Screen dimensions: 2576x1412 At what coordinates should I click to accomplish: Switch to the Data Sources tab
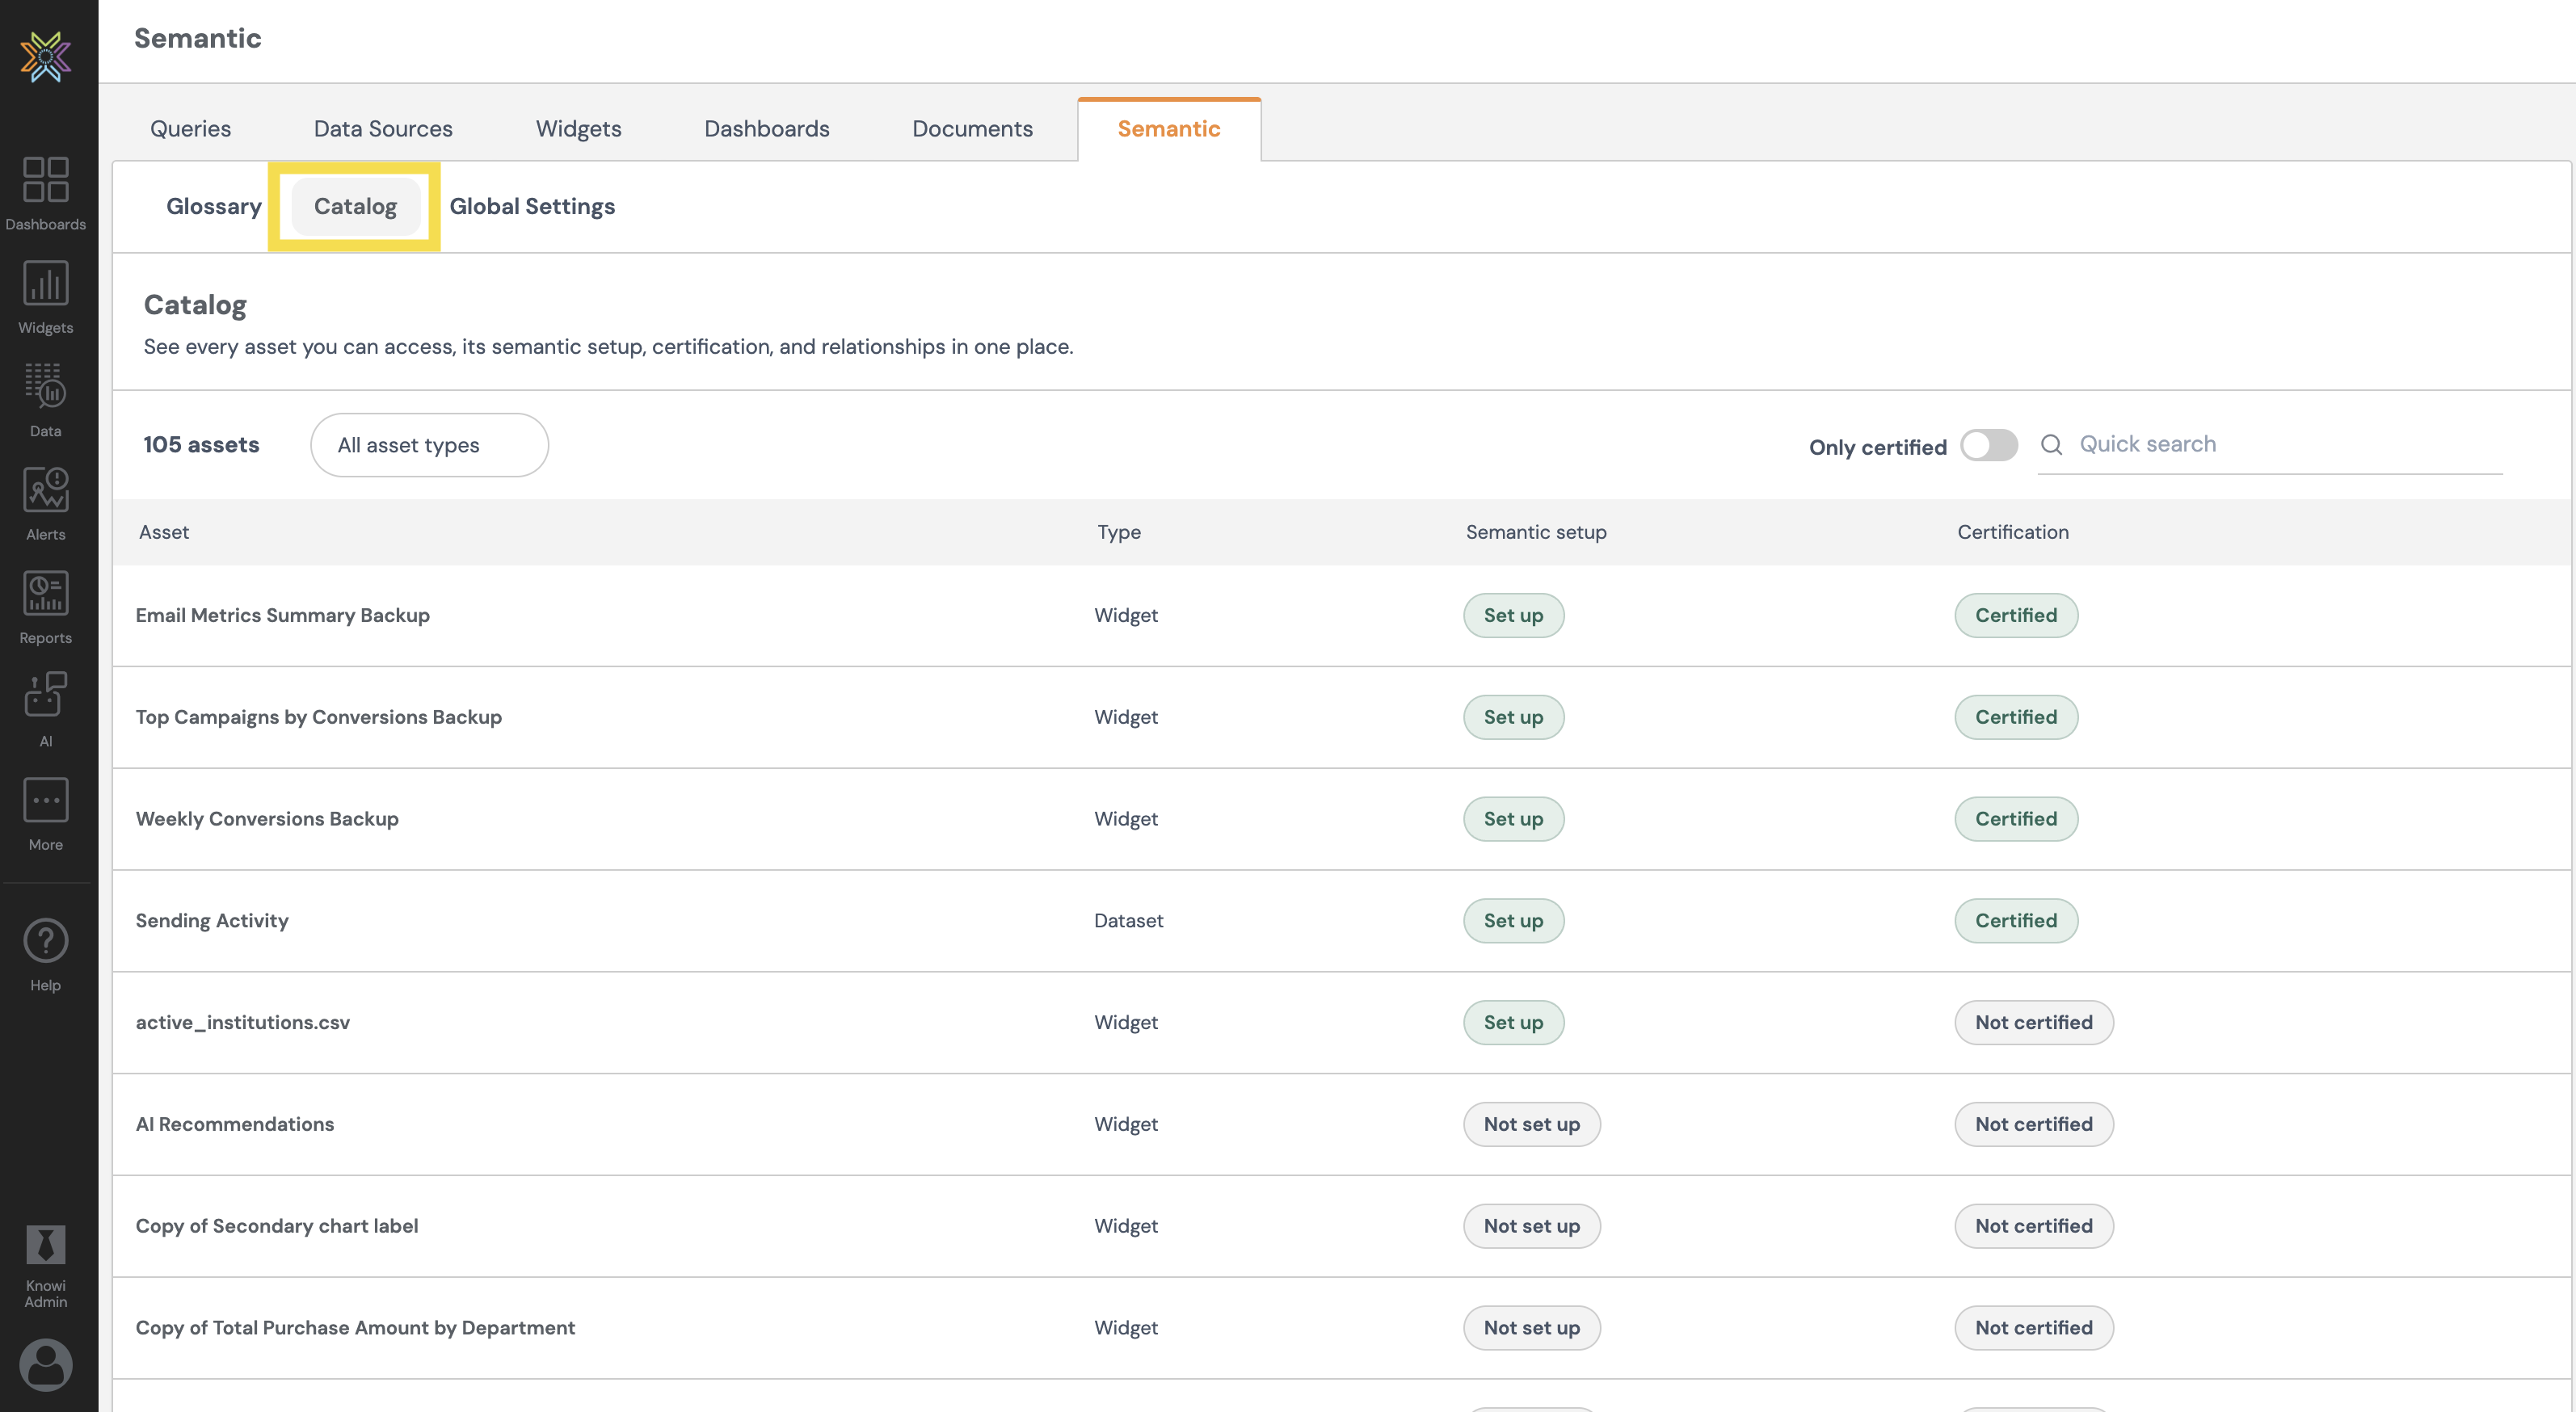tap(383, 128)
